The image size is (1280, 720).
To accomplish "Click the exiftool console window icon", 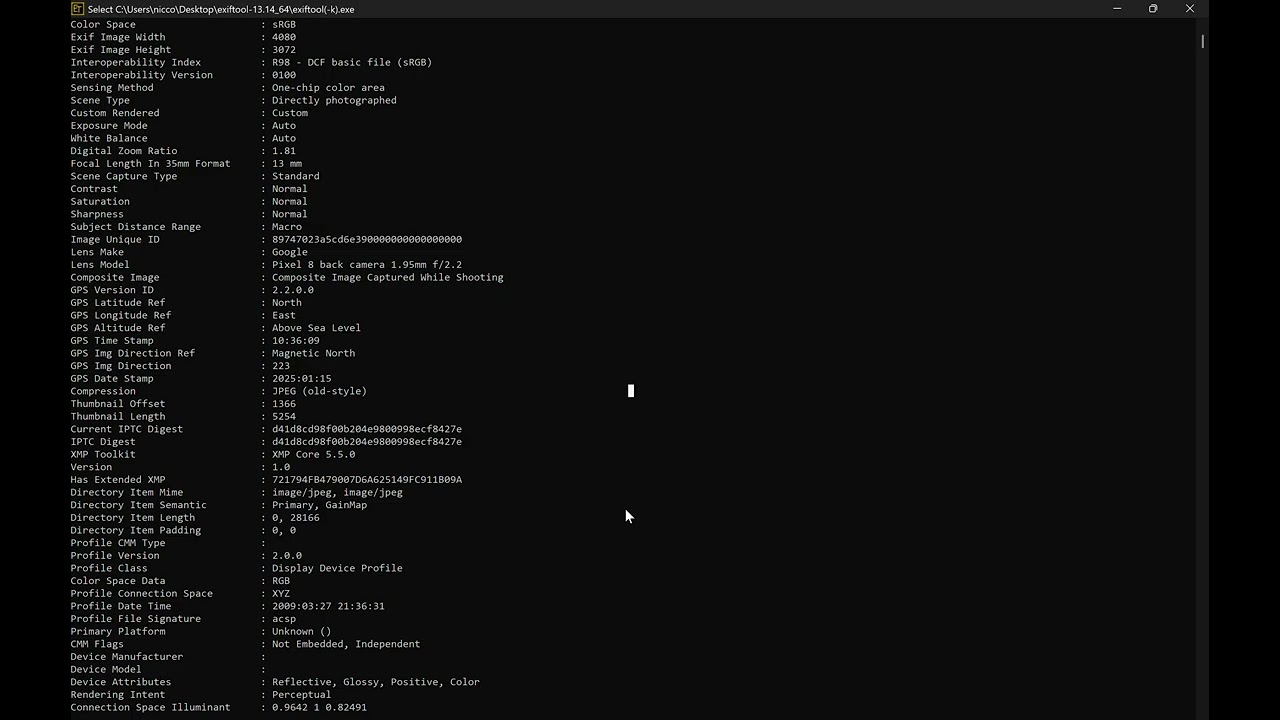I will [x=77, y=9].
